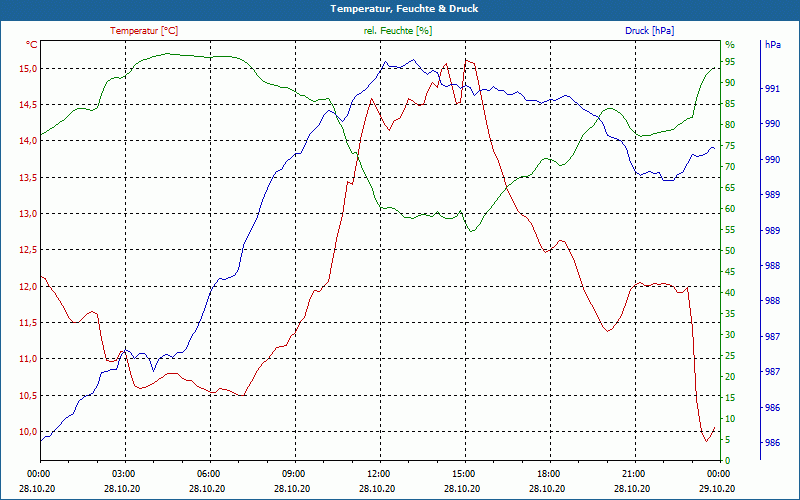Click the '13,5' temperature axis value

[x=29, y=178]
